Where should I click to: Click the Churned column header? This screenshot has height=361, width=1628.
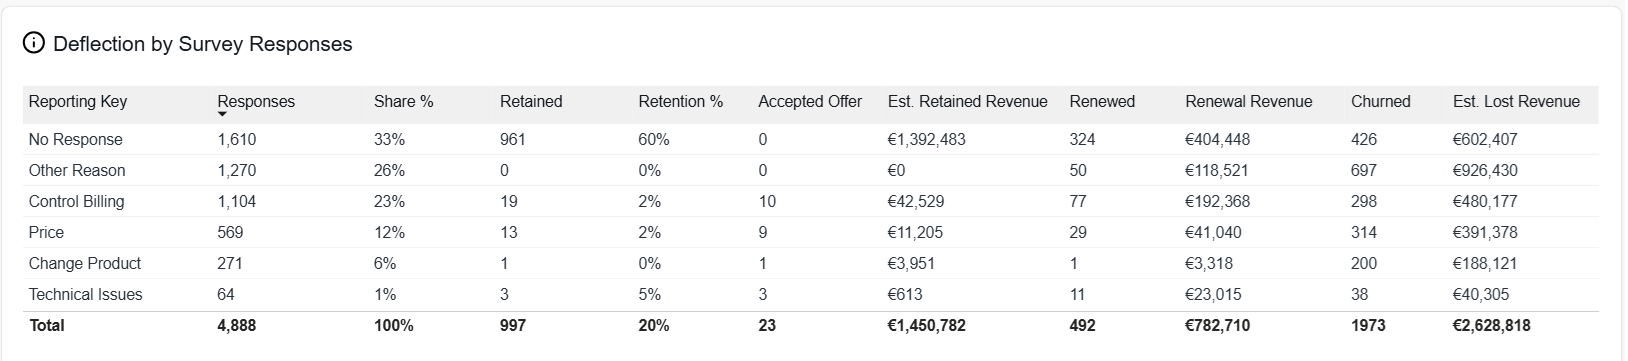(1380, 101)
